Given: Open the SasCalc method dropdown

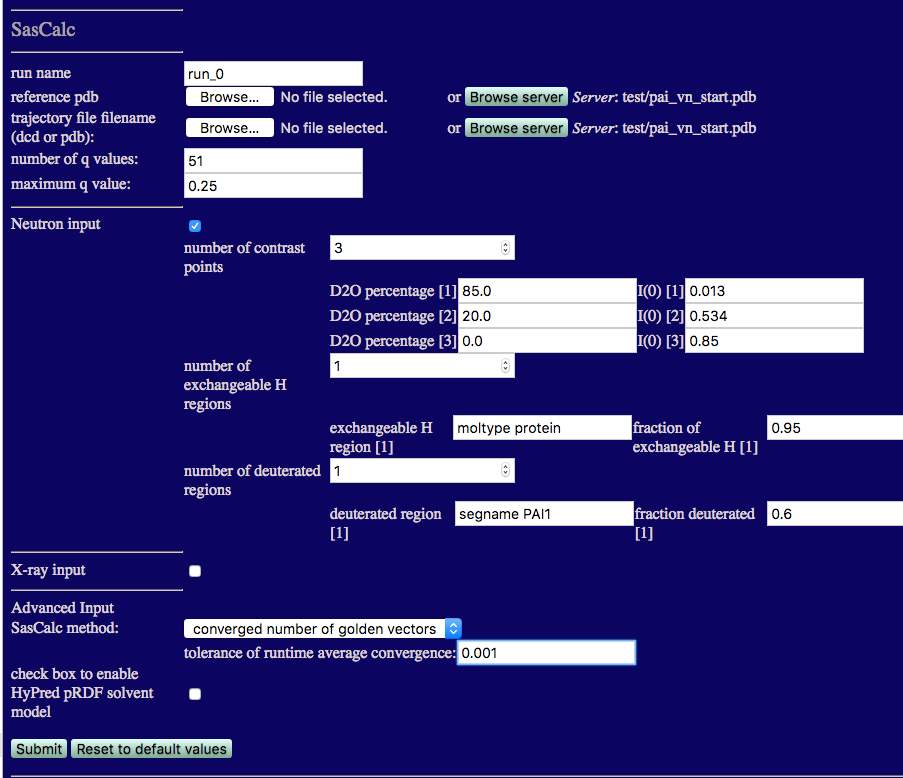Looking at the screenshot, I should (x=322, y=628).
